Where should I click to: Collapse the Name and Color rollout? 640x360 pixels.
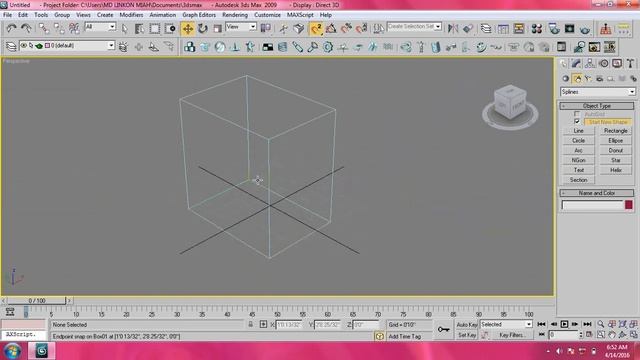pyautogui.click(x=597, y=193)
